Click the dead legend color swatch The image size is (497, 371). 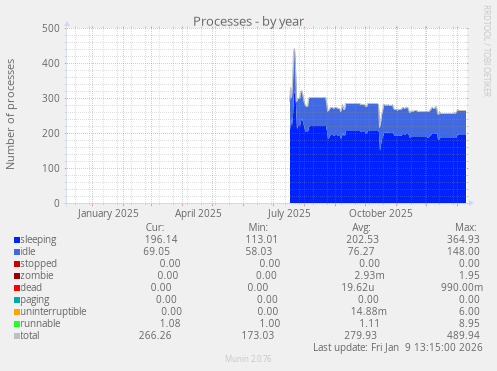point(17,288)
